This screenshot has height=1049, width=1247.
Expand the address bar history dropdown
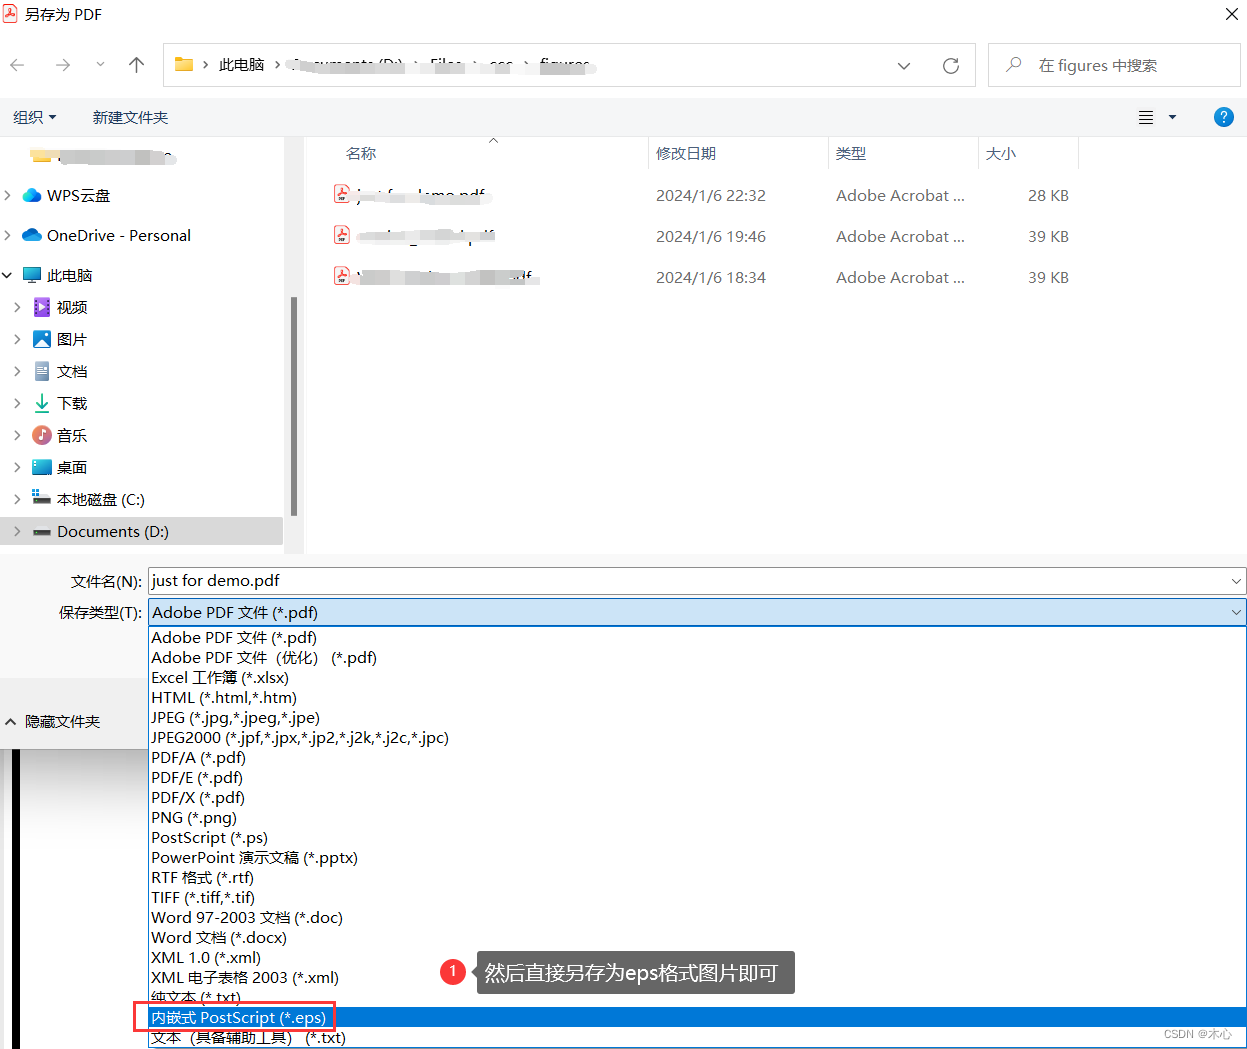tap(904, 66)
